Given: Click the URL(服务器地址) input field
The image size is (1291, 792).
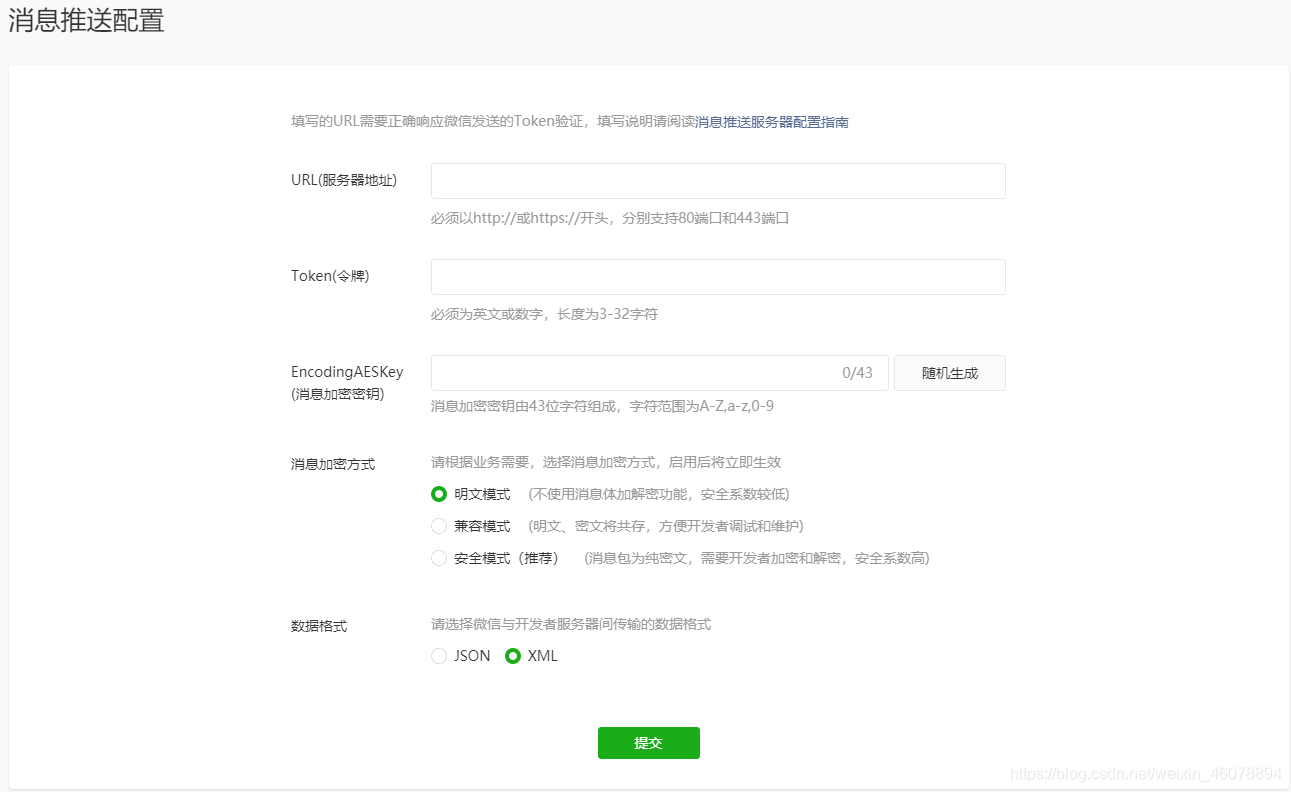Looking at the screenshot, I should pos(718,181).
